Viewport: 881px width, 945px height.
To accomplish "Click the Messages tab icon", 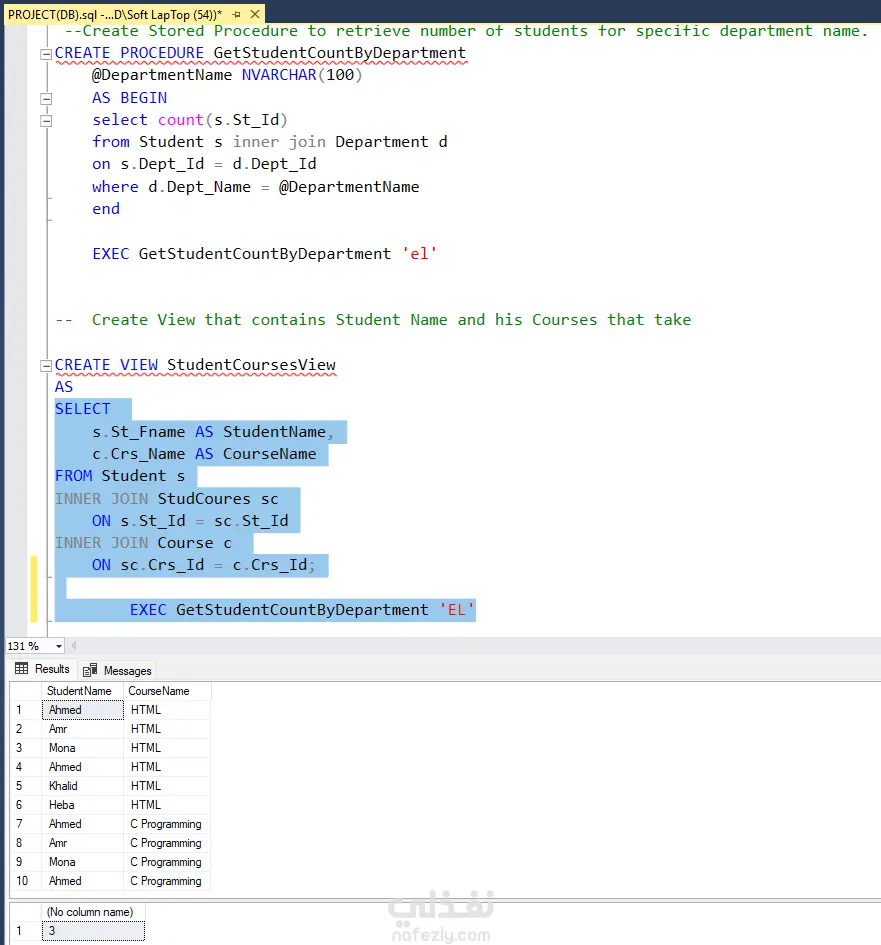I will click(90, 670).
